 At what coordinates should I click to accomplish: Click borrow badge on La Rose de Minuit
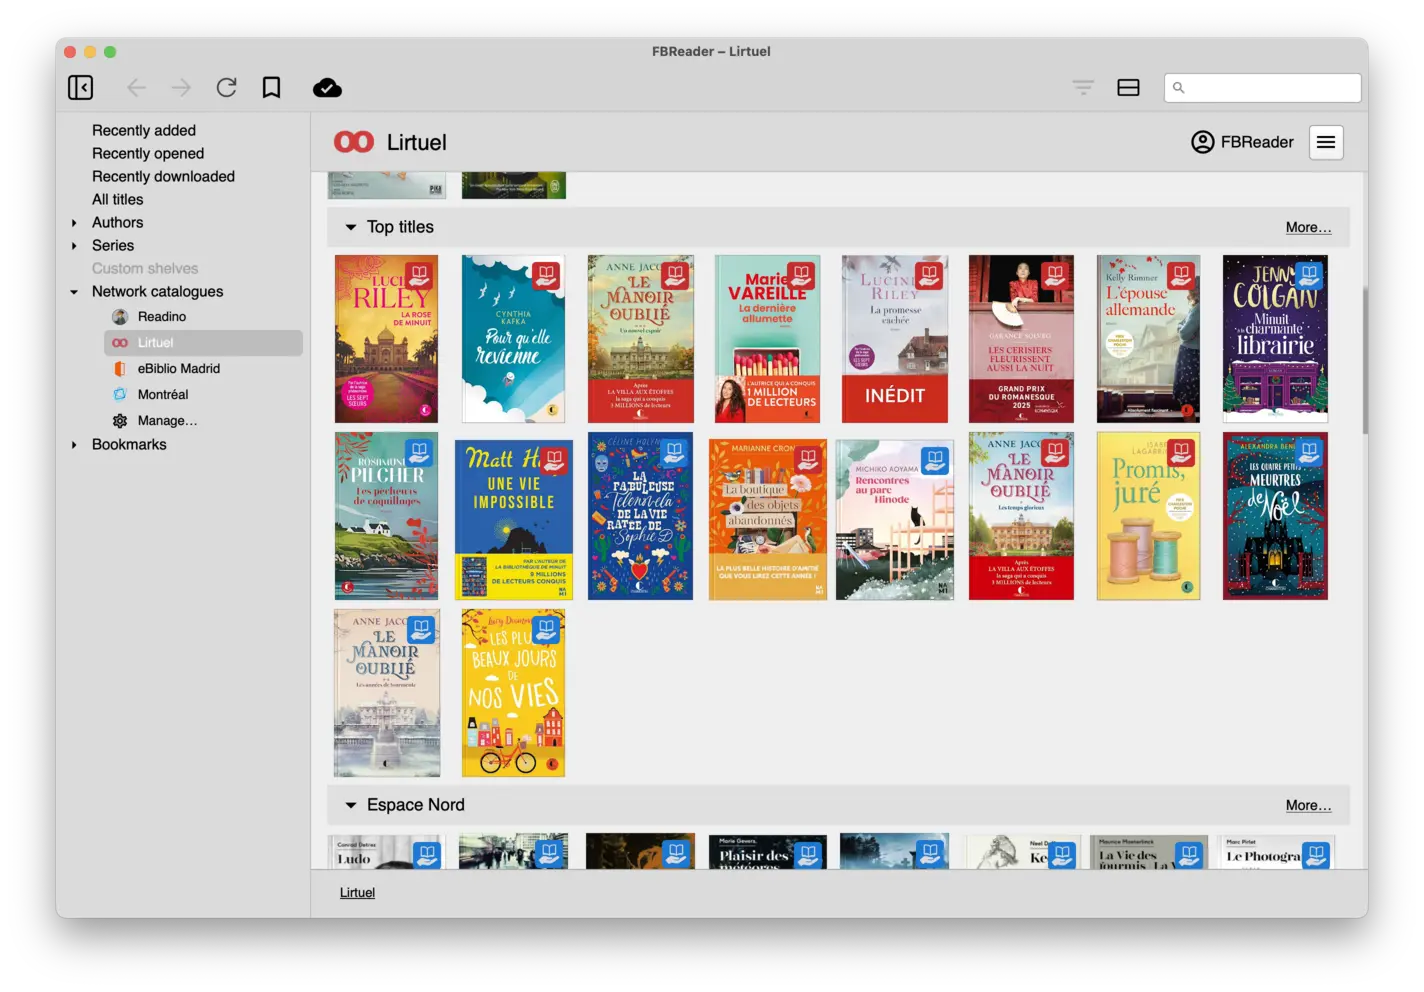coord(420,277)
